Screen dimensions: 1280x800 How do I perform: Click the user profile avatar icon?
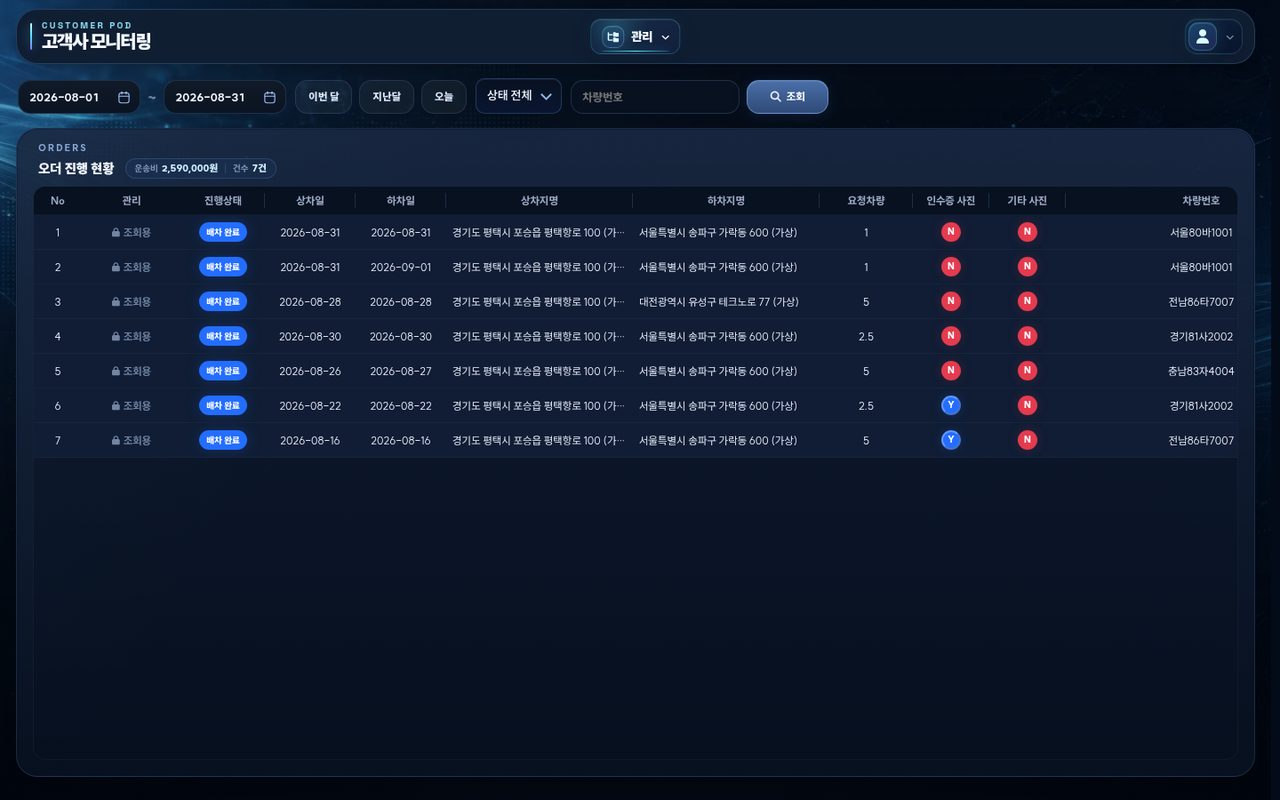tap(1201, 37)
